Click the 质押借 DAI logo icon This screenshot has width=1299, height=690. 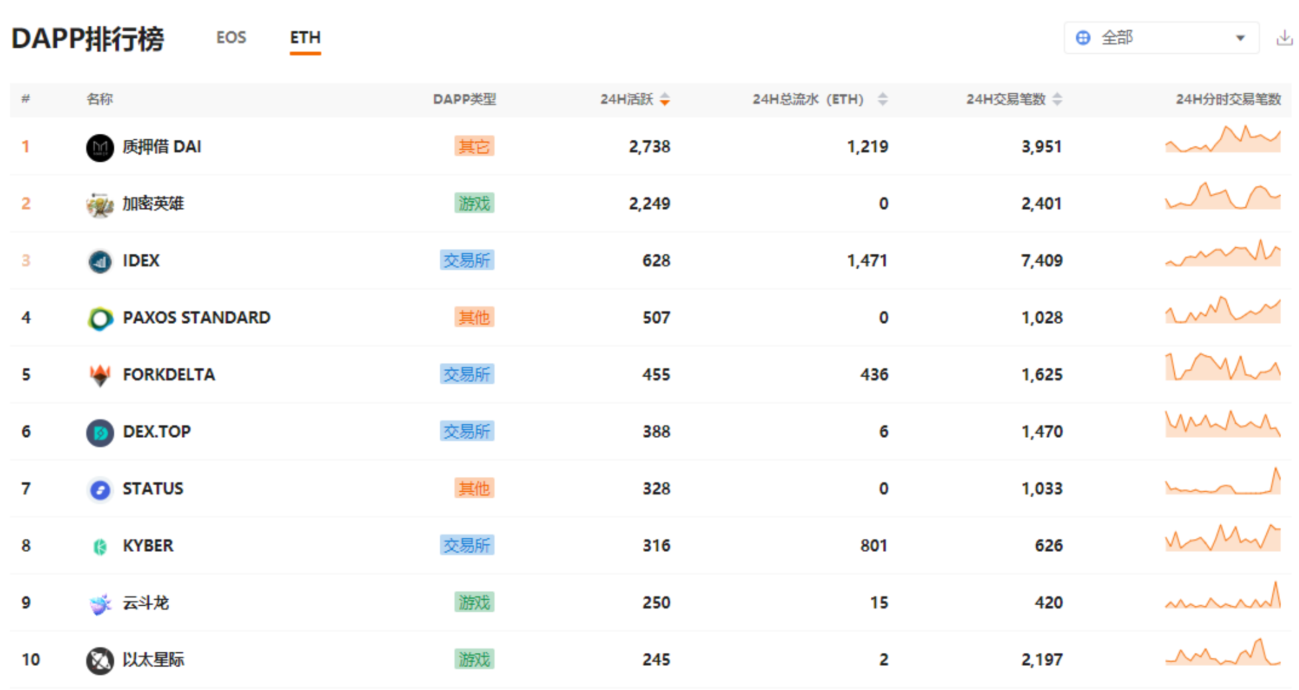100,148
